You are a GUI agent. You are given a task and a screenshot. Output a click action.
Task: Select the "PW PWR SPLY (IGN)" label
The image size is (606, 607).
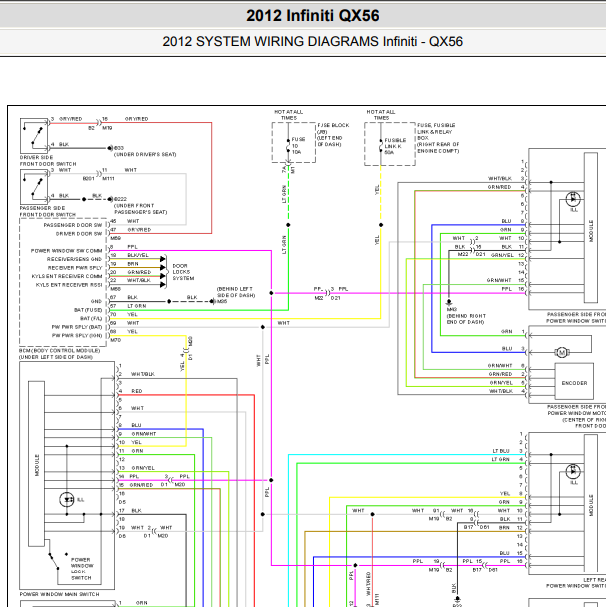click(77, 336)
